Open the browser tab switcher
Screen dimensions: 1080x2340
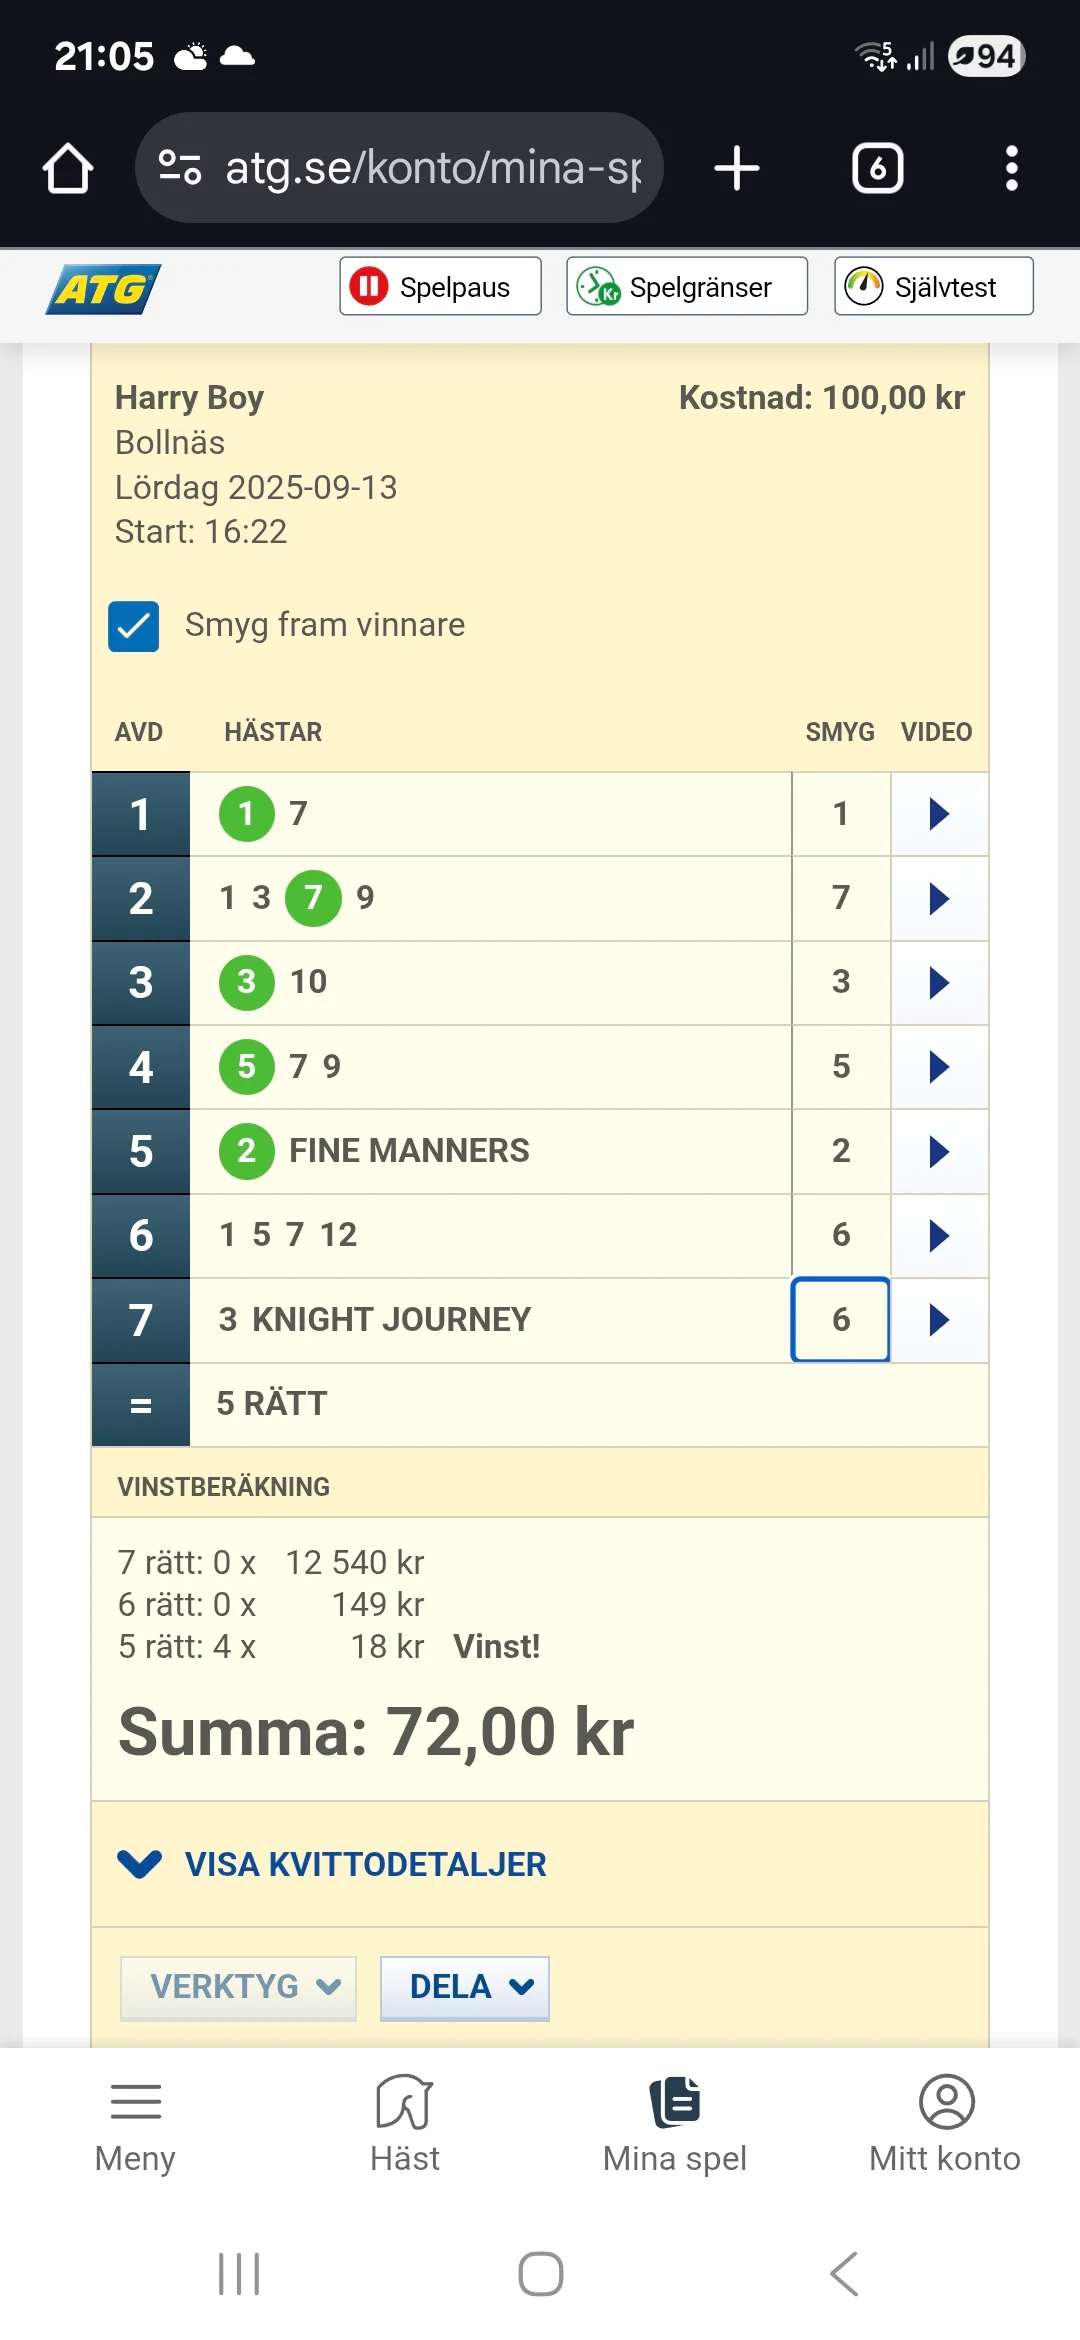coord(877,168)
